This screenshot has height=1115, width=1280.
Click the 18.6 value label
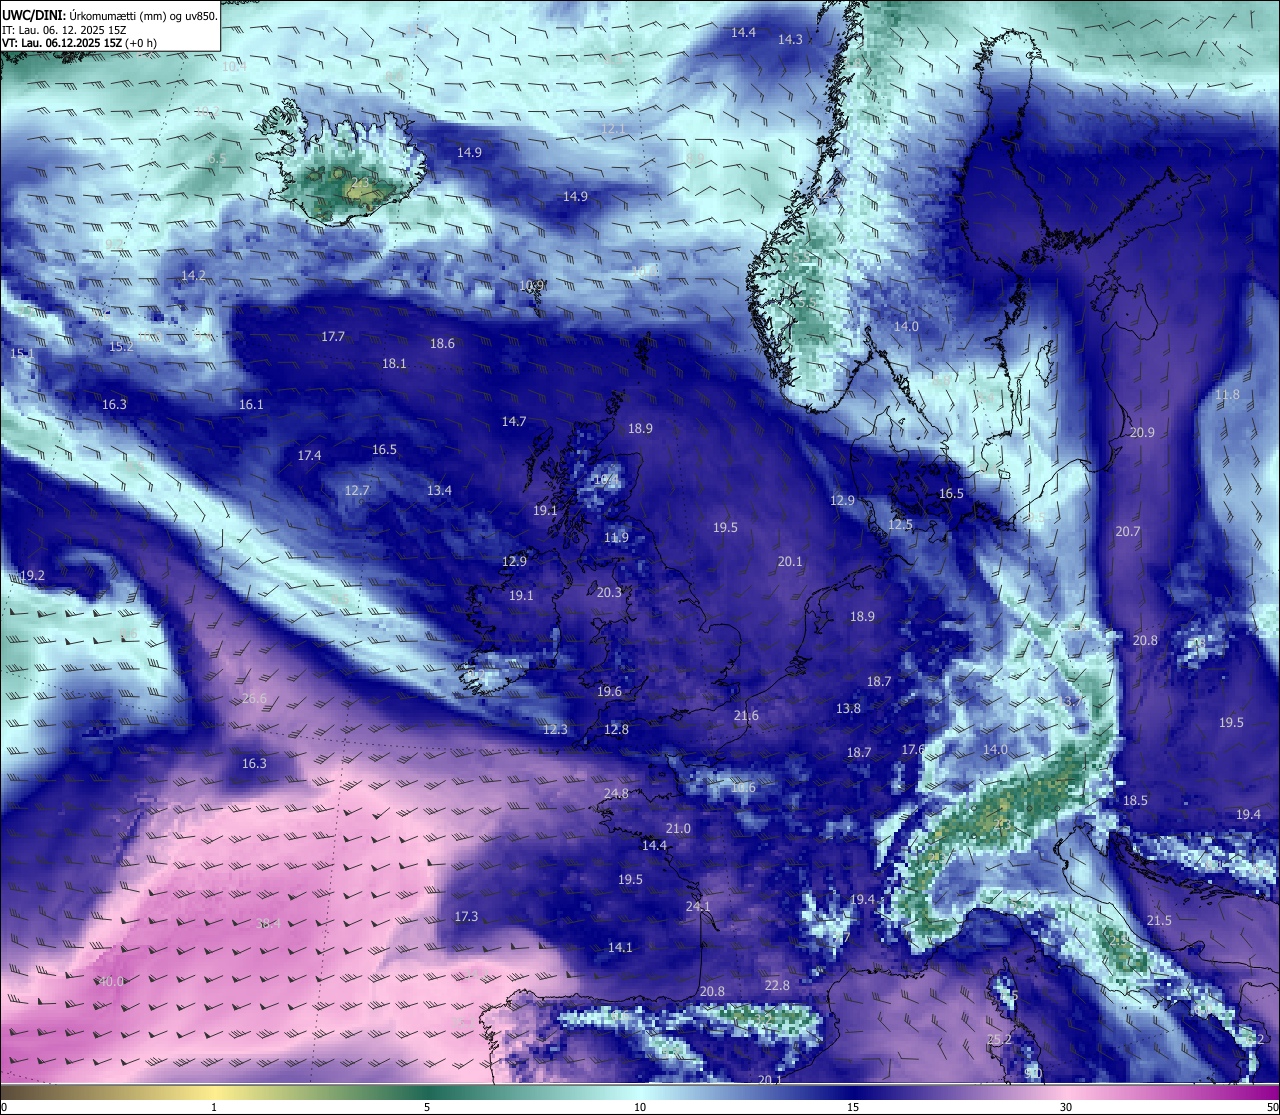(x=442, y=343)
